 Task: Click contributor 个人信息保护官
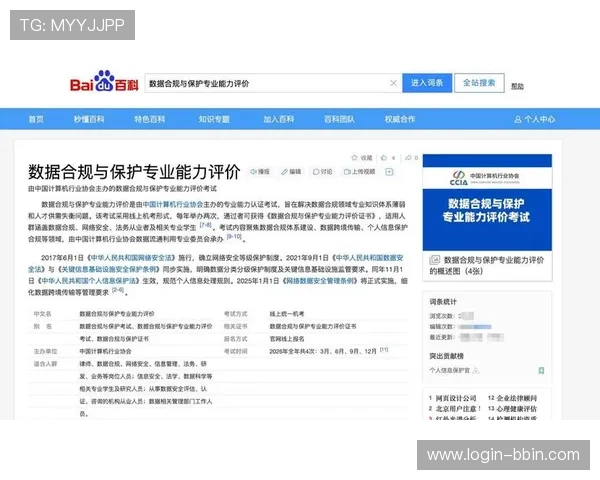click(x=450, y=371)
